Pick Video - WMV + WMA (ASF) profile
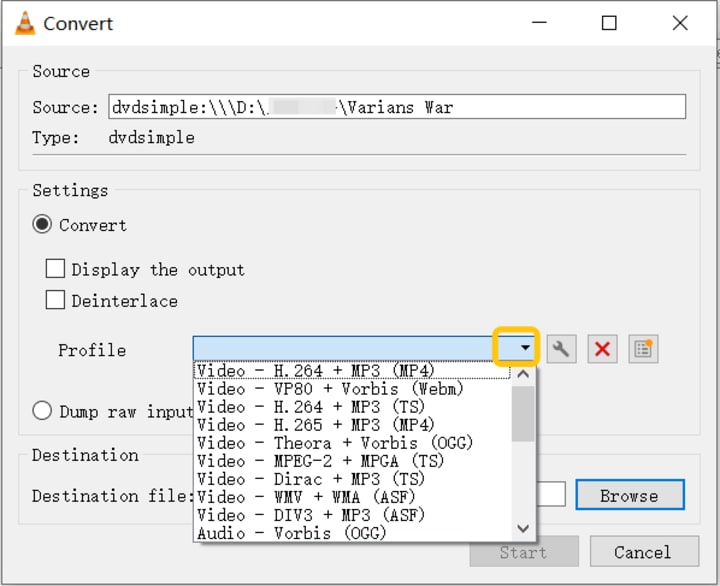720x586 pixels. click(x=352, y=497)
